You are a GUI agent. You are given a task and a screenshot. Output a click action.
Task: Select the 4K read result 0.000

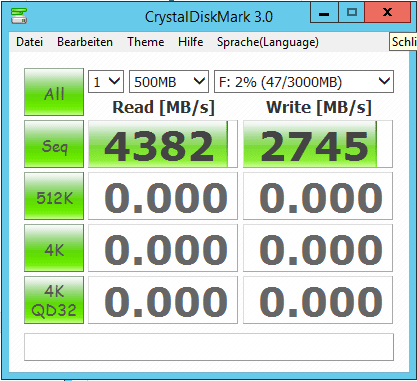[163, 248]
